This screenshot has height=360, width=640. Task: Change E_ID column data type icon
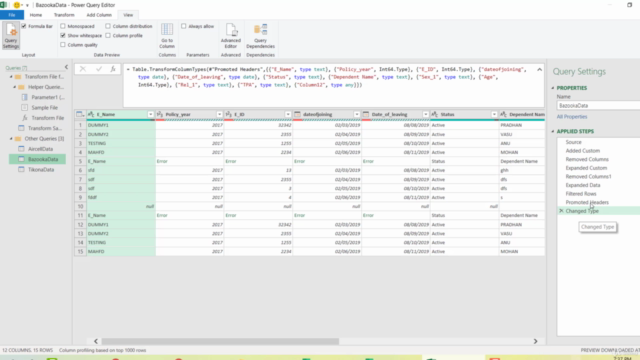[x=229, y=114]
